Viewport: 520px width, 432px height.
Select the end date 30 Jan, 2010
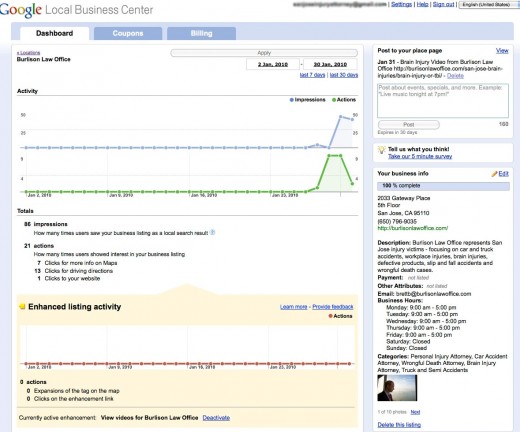[x=330, y=64]
